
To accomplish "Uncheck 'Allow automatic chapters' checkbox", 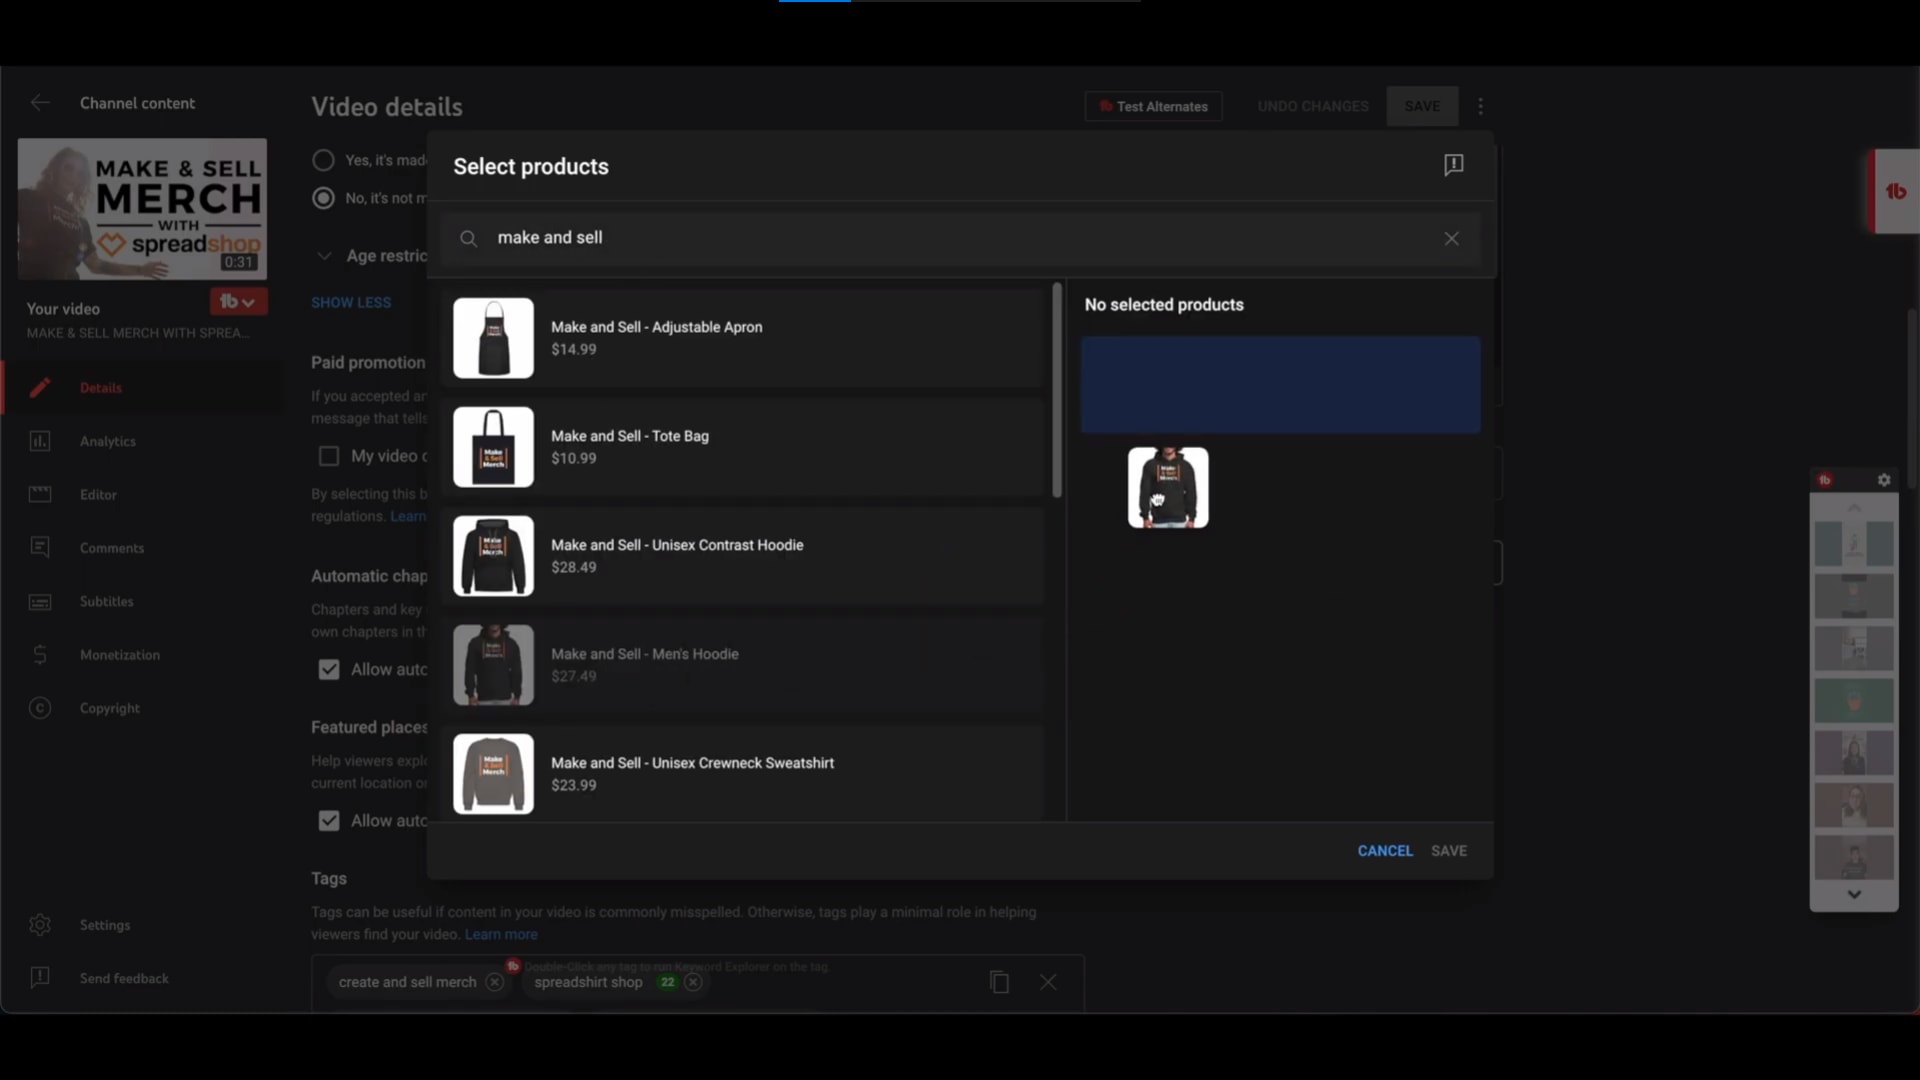I will pos(329,670).
